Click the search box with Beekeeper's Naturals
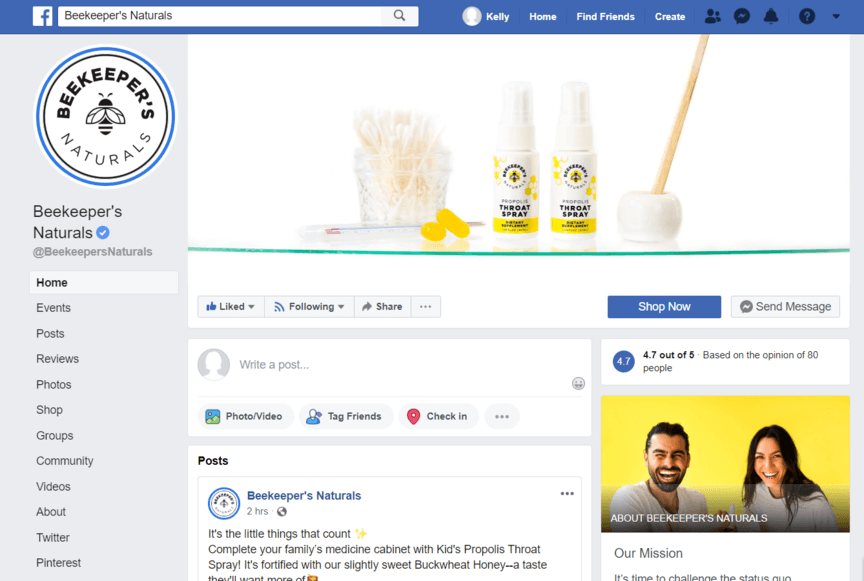 click(x=220, y=15)
